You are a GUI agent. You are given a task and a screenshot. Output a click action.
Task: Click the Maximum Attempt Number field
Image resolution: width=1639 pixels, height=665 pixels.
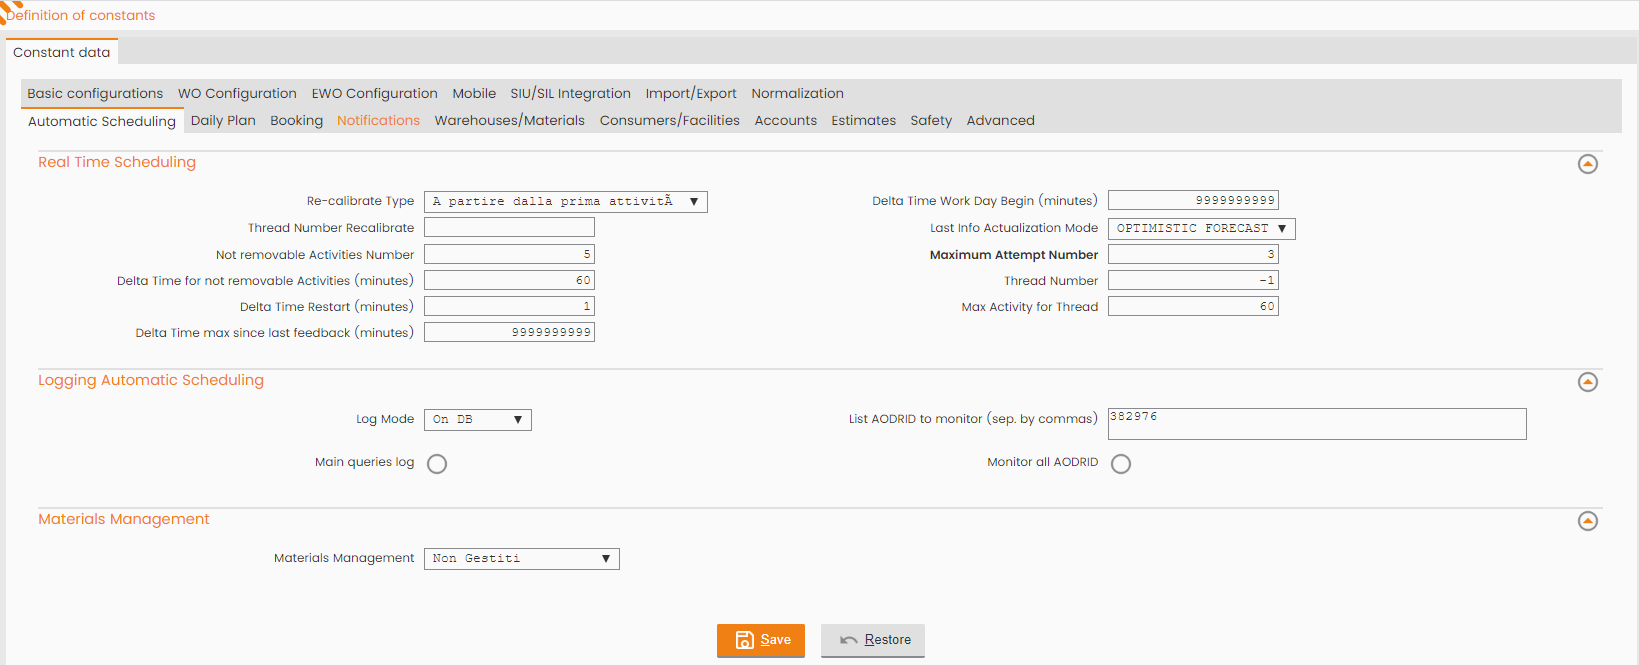click(1193, 255)
